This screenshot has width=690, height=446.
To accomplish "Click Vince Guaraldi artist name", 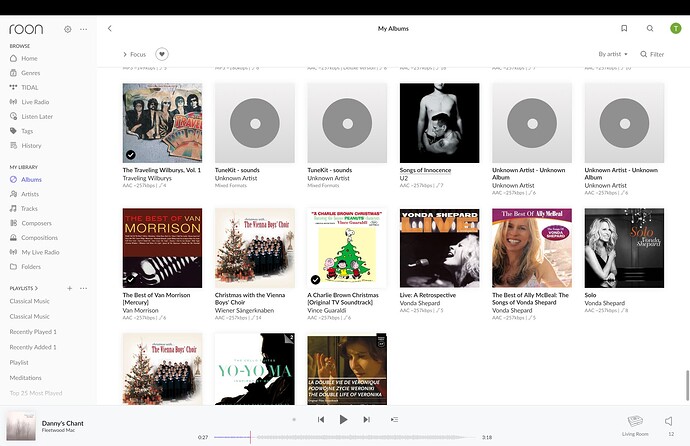I will pyautogui.click(x=325, y=311).
